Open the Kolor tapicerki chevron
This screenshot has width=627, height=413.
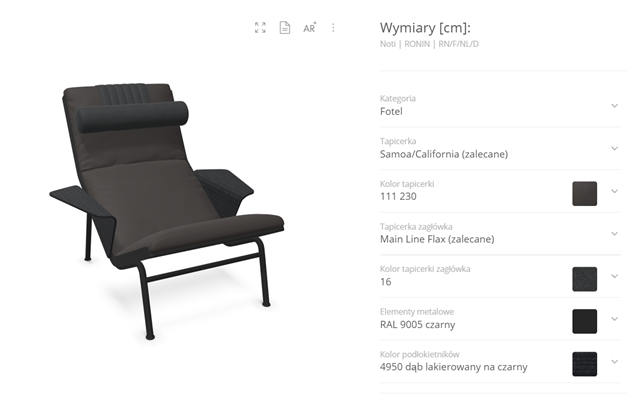615,191
